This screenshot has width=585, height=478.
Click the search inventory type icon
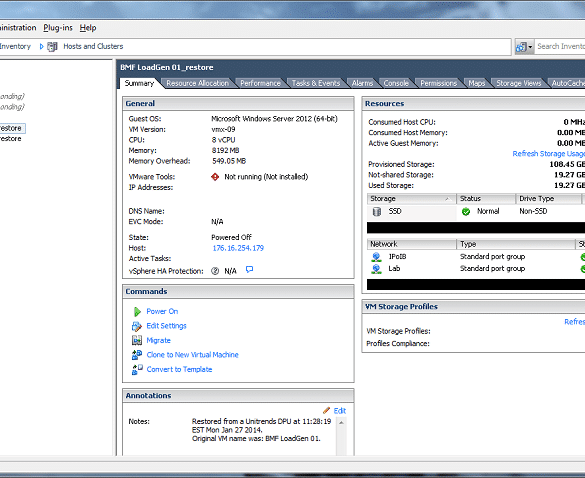pos(521,47)
